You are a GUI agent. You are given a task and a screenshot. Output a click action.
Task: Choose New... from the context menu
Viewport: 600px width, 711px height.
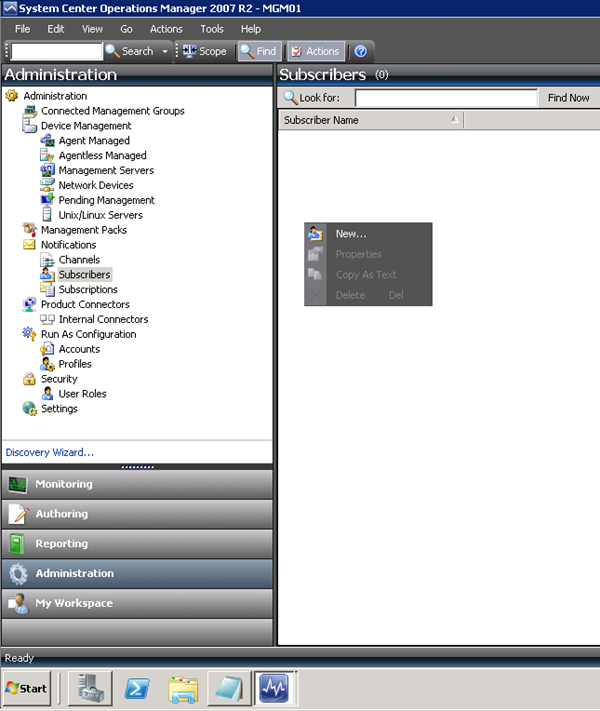(x=368, y=234)
